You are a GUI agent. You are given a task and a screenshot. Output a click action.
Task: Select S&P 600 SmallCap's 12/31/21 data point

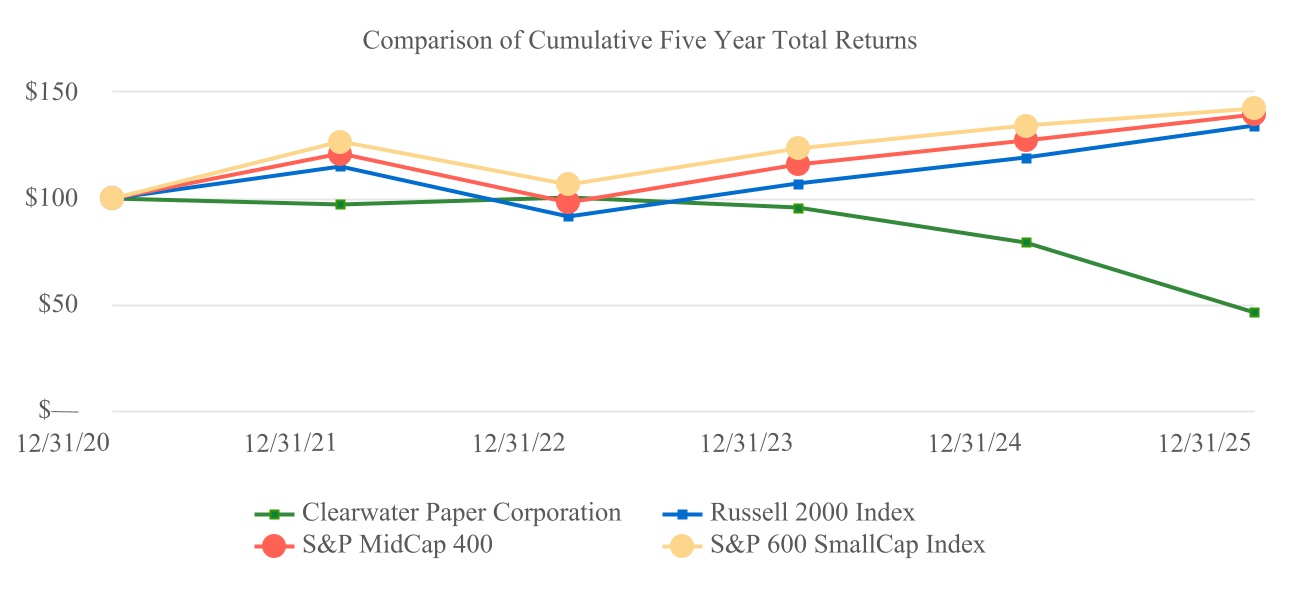coord(340,142)
